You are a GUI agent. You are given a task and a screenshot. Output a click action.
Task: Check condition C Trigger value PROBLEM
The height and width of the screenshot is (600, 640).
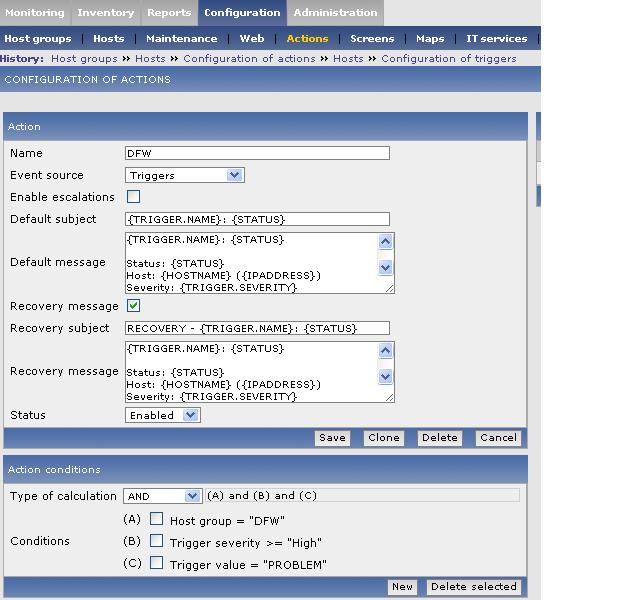(157, 563)
